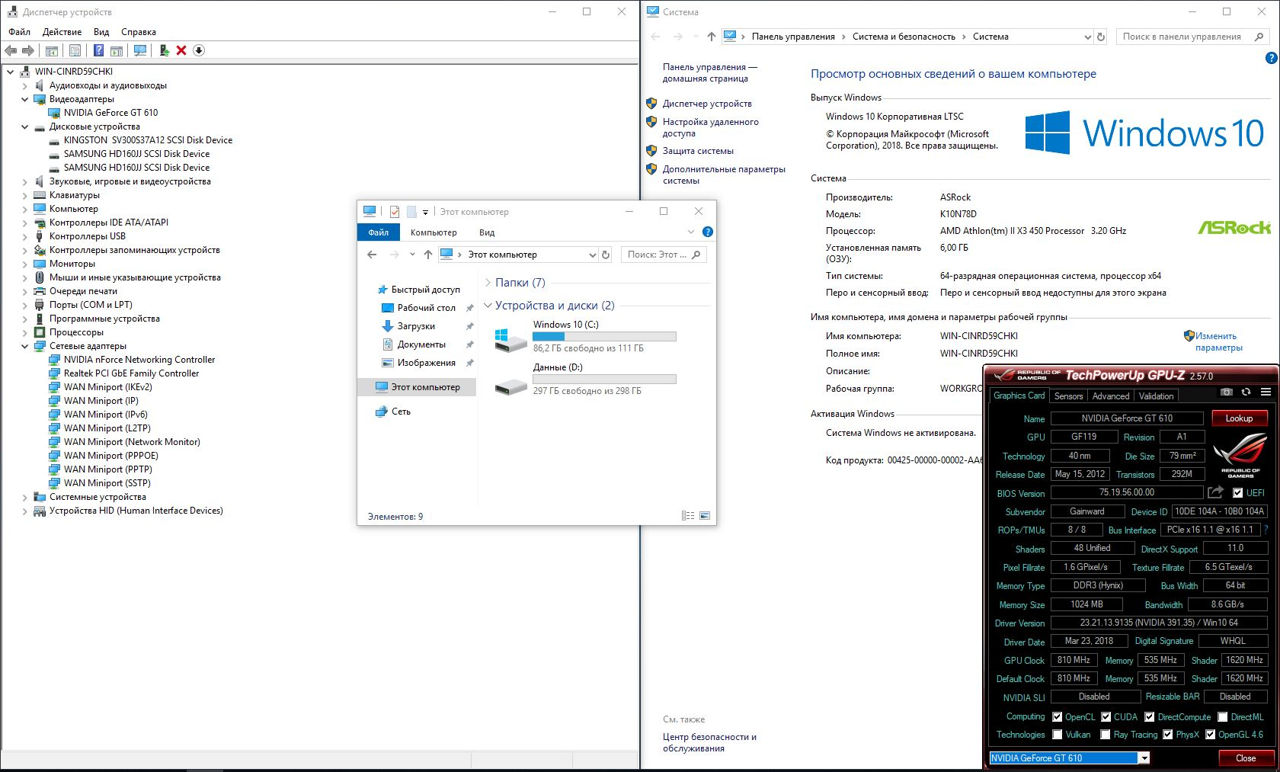Toggle the CUDA checkbox
The image size is (1280, 772).
pyautogui.click(x=1106, y=716)
